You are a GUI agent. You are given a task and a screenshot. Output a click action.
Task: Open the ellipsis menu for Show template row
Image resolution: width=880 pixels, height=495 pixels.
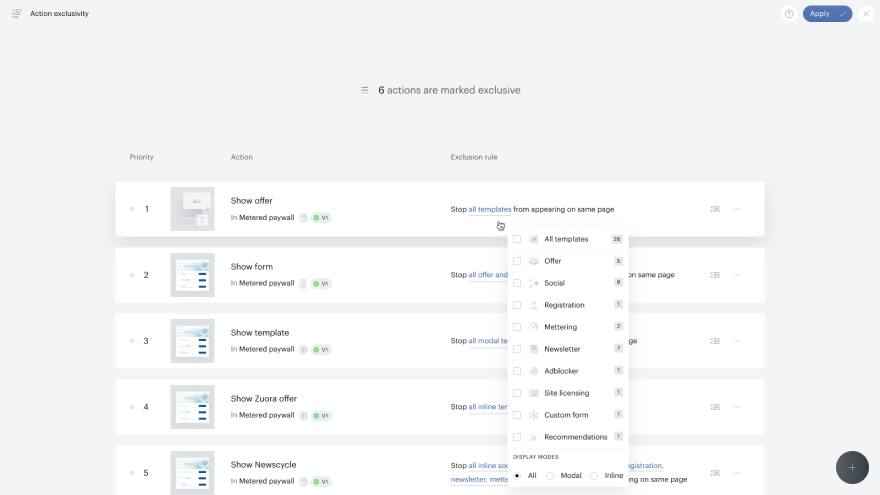[737, 341]
